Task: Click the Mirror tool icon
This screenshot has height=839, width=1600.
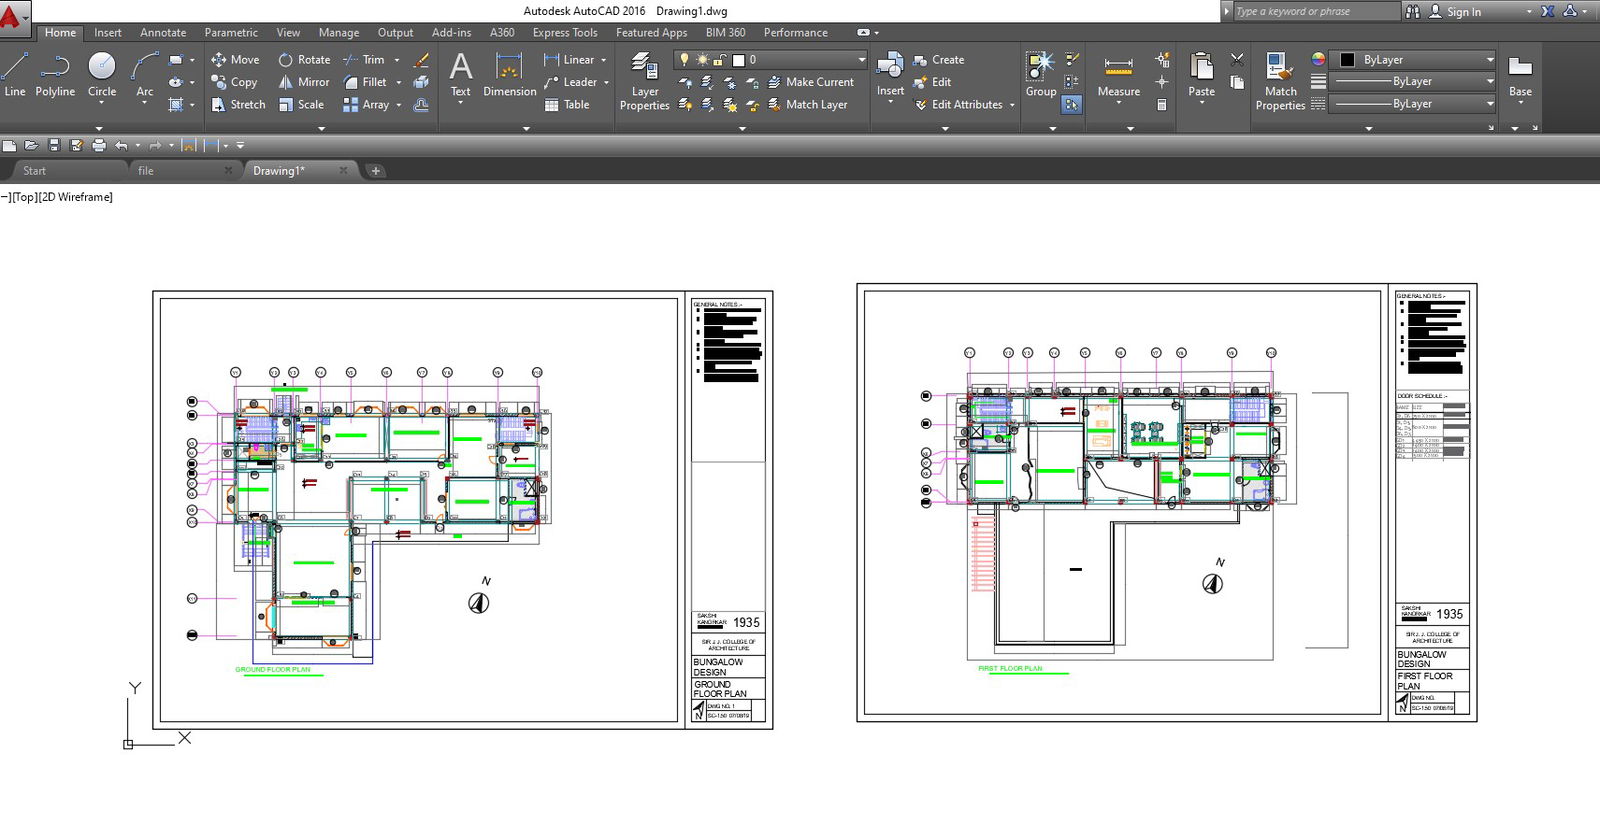Action: pyautogui.click(x=286, y=82)
